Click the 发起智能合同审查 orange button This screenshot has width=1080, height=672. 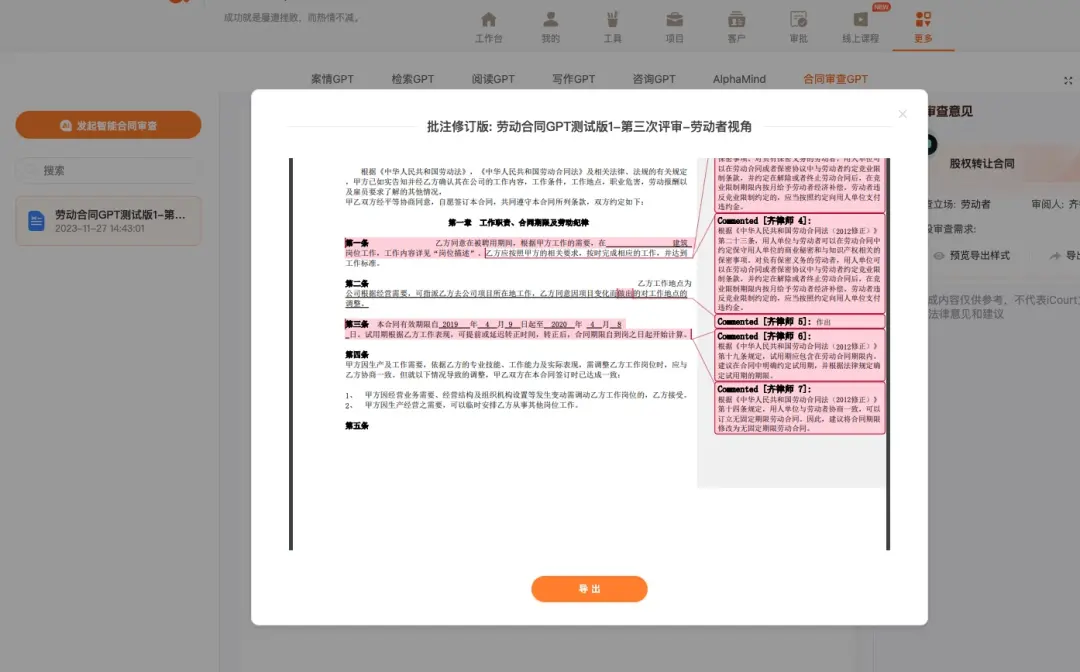pyautogui.click(x=108, y=125)
